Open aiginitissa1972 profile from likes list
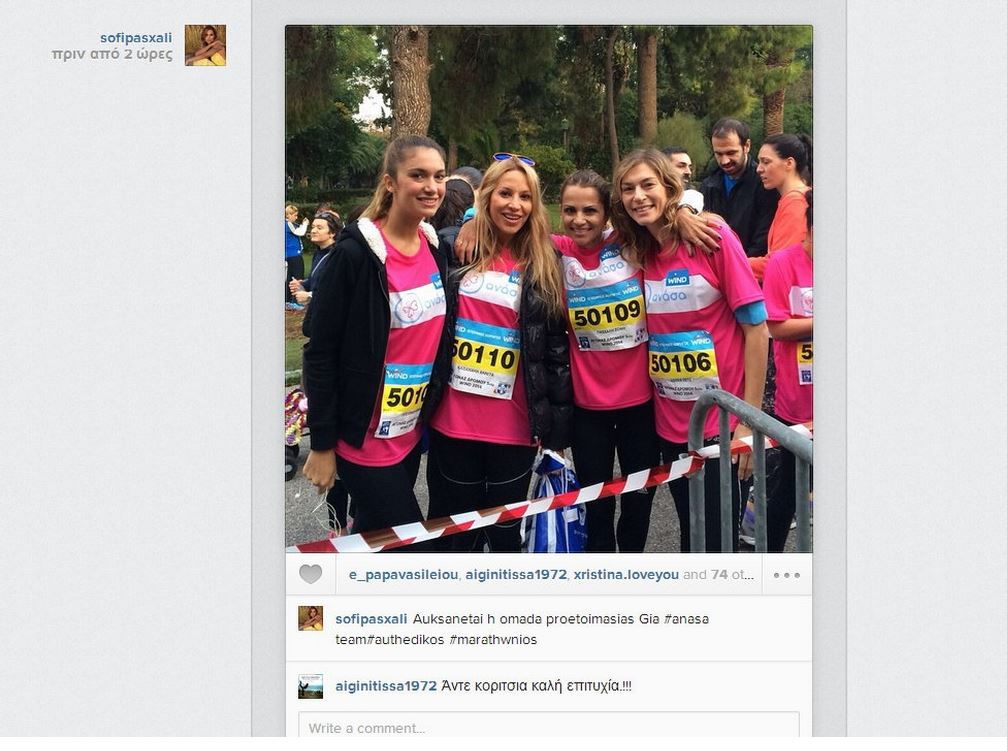Viewport: 1007px width, 751px height. tap(516, 575)
